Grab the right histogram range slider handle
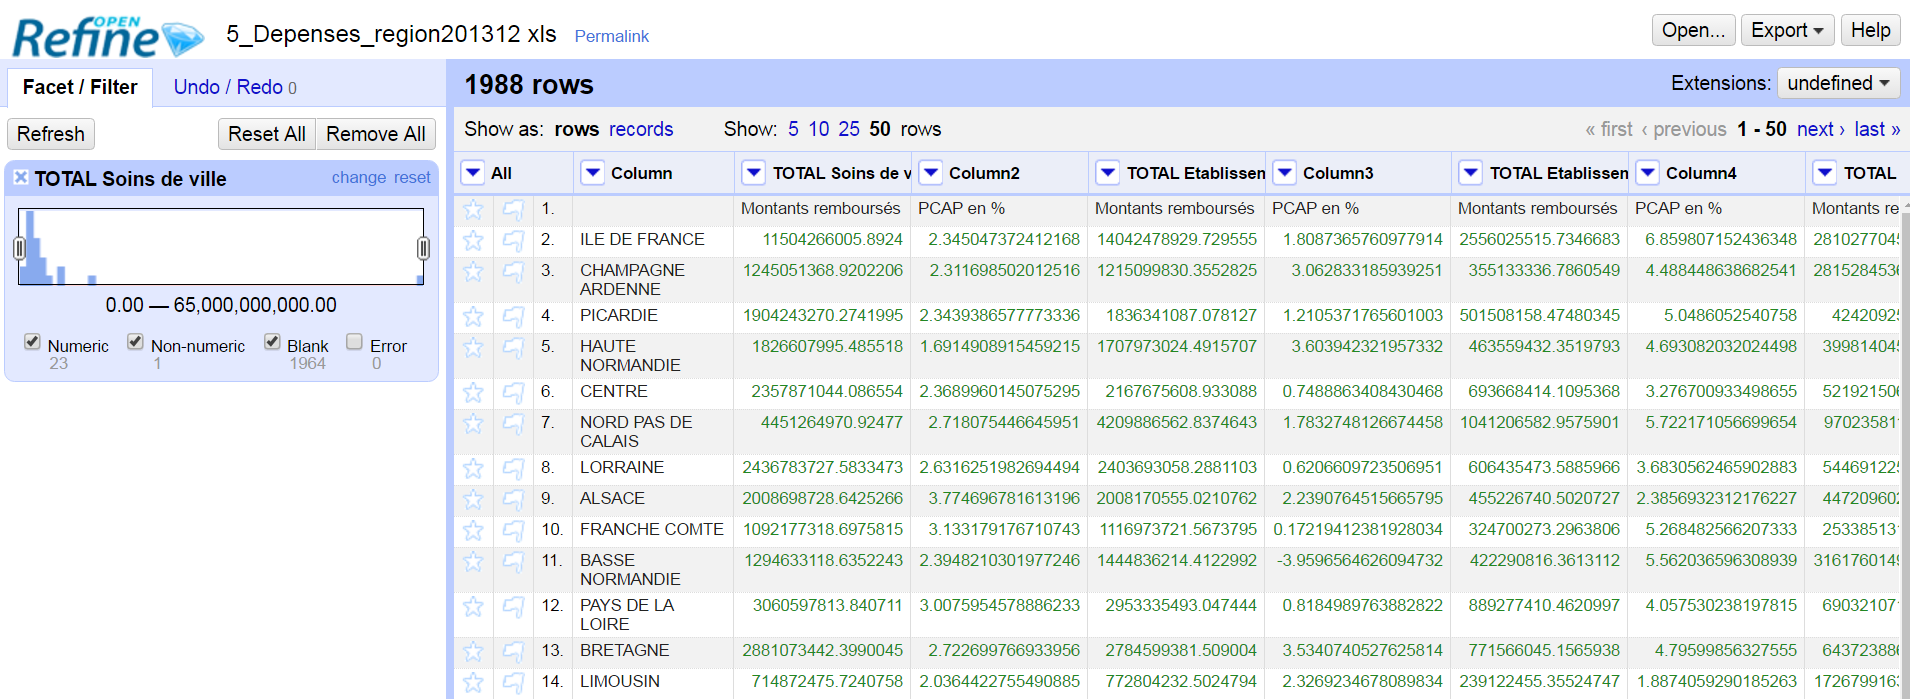The image size is (1910, 699). pos(423,248)
